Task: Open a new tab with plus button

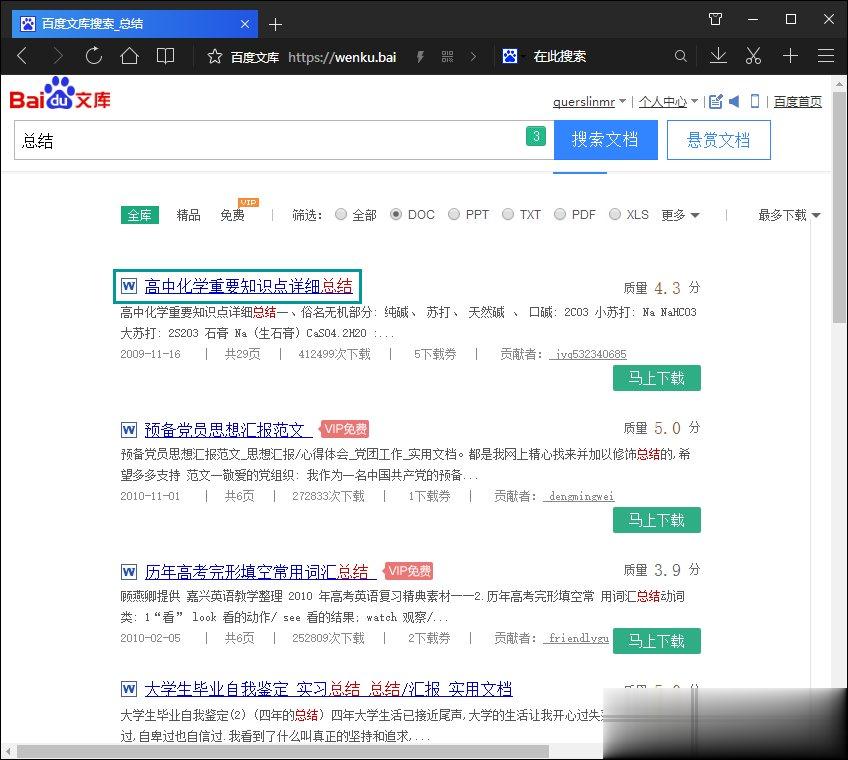Action: (x=275, y=24)
